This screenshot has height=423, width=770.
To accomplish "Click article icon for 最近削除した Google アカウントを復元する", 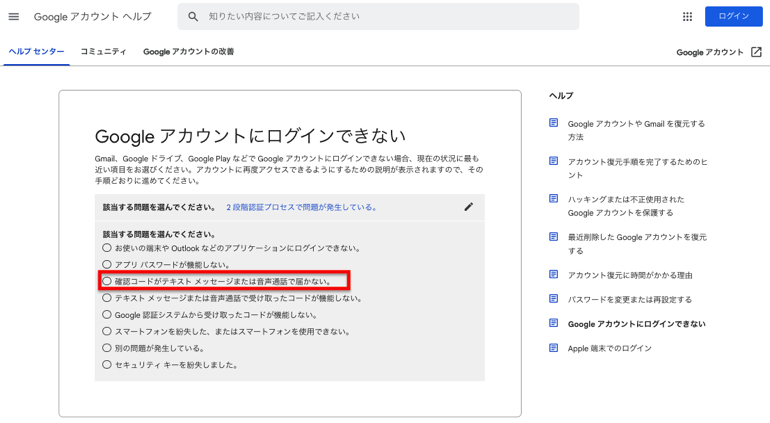I will (x=553, y=236).
